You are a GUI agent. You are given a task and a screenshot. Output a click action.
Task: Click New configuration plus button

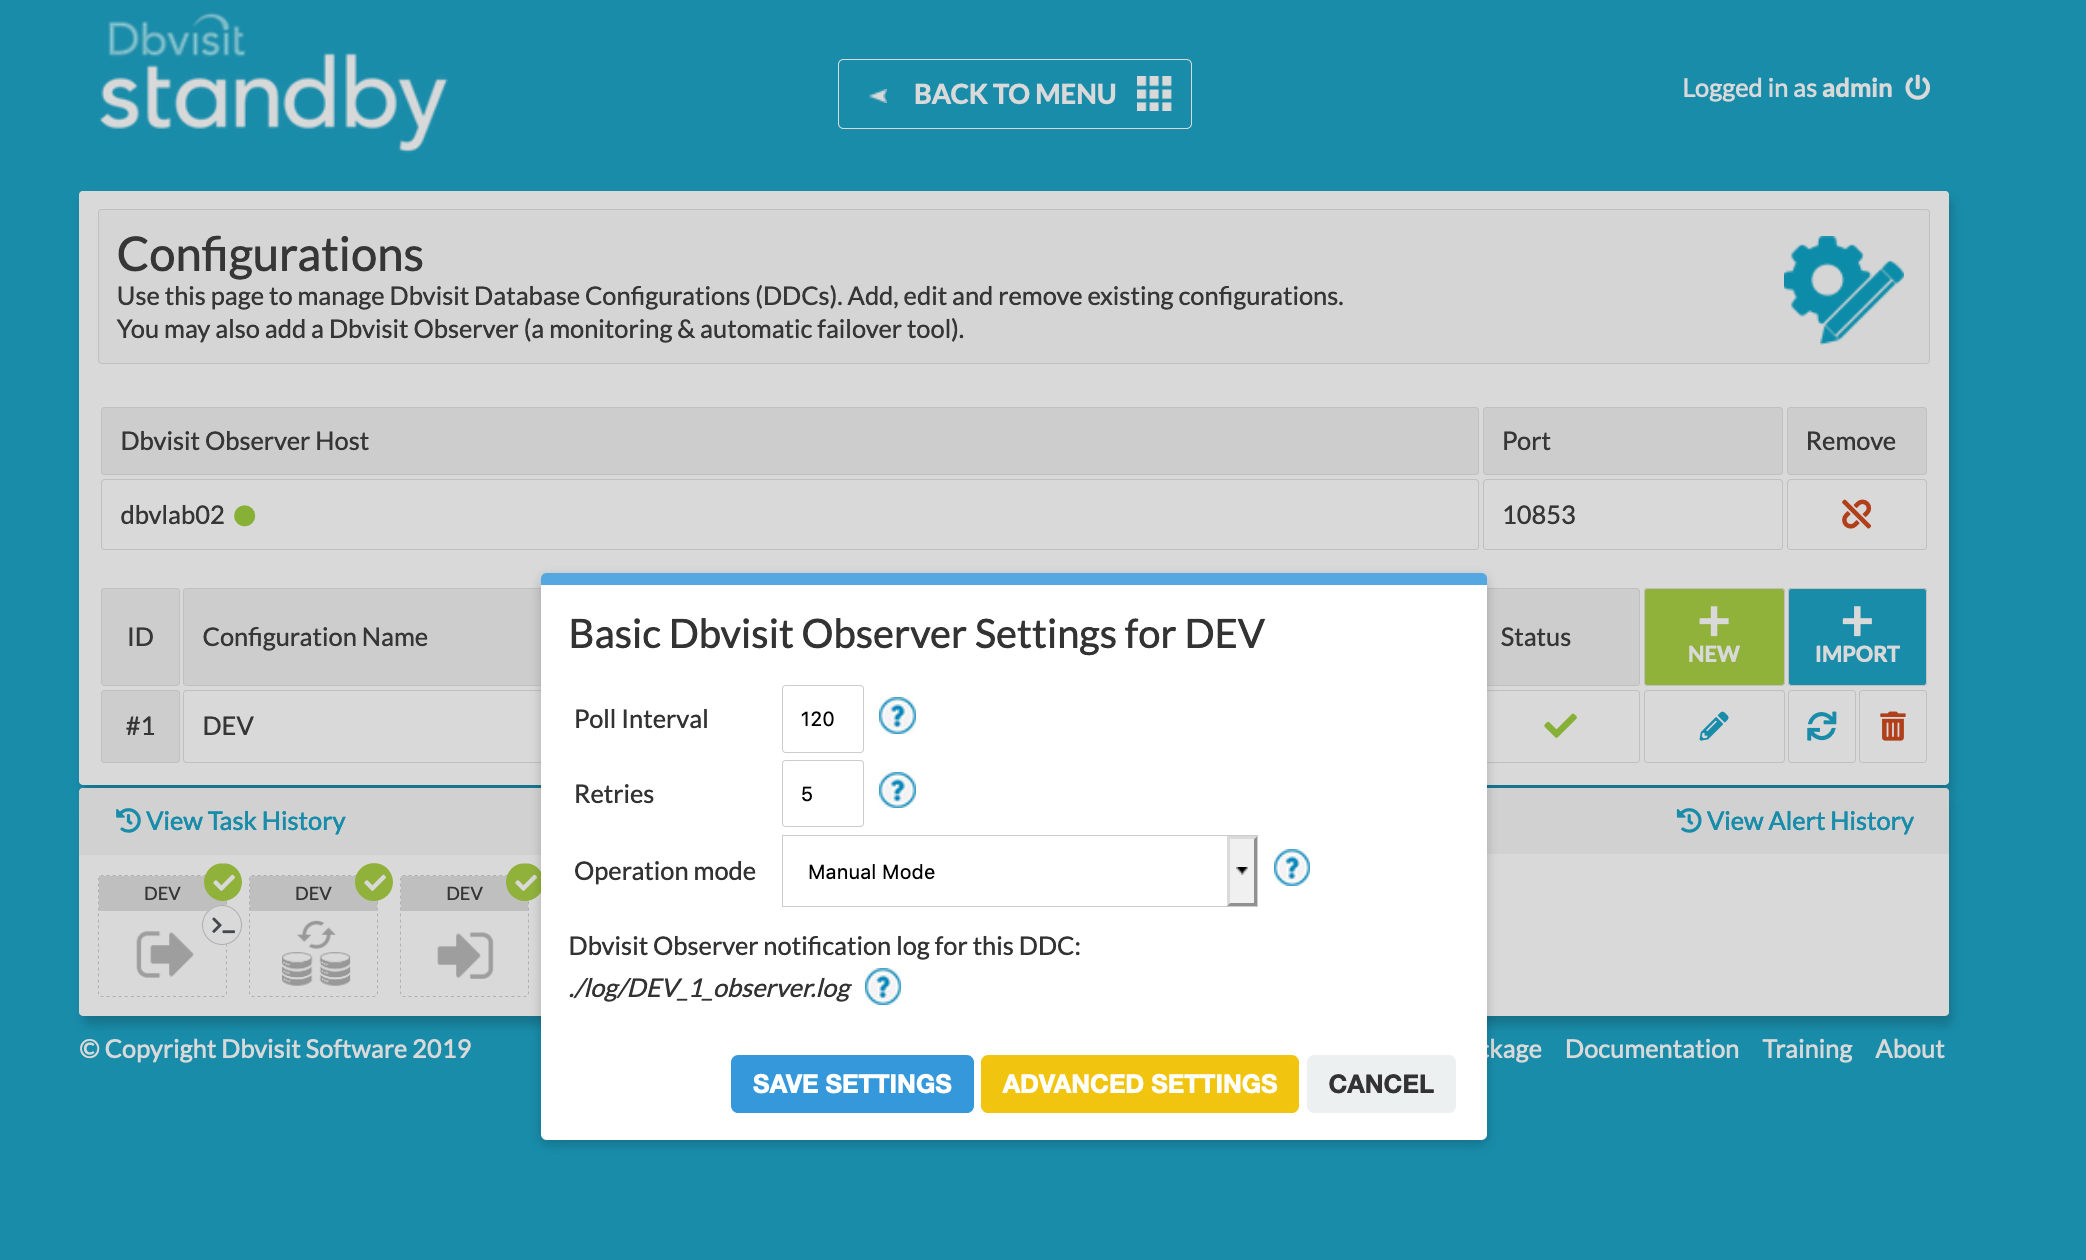1713,636
